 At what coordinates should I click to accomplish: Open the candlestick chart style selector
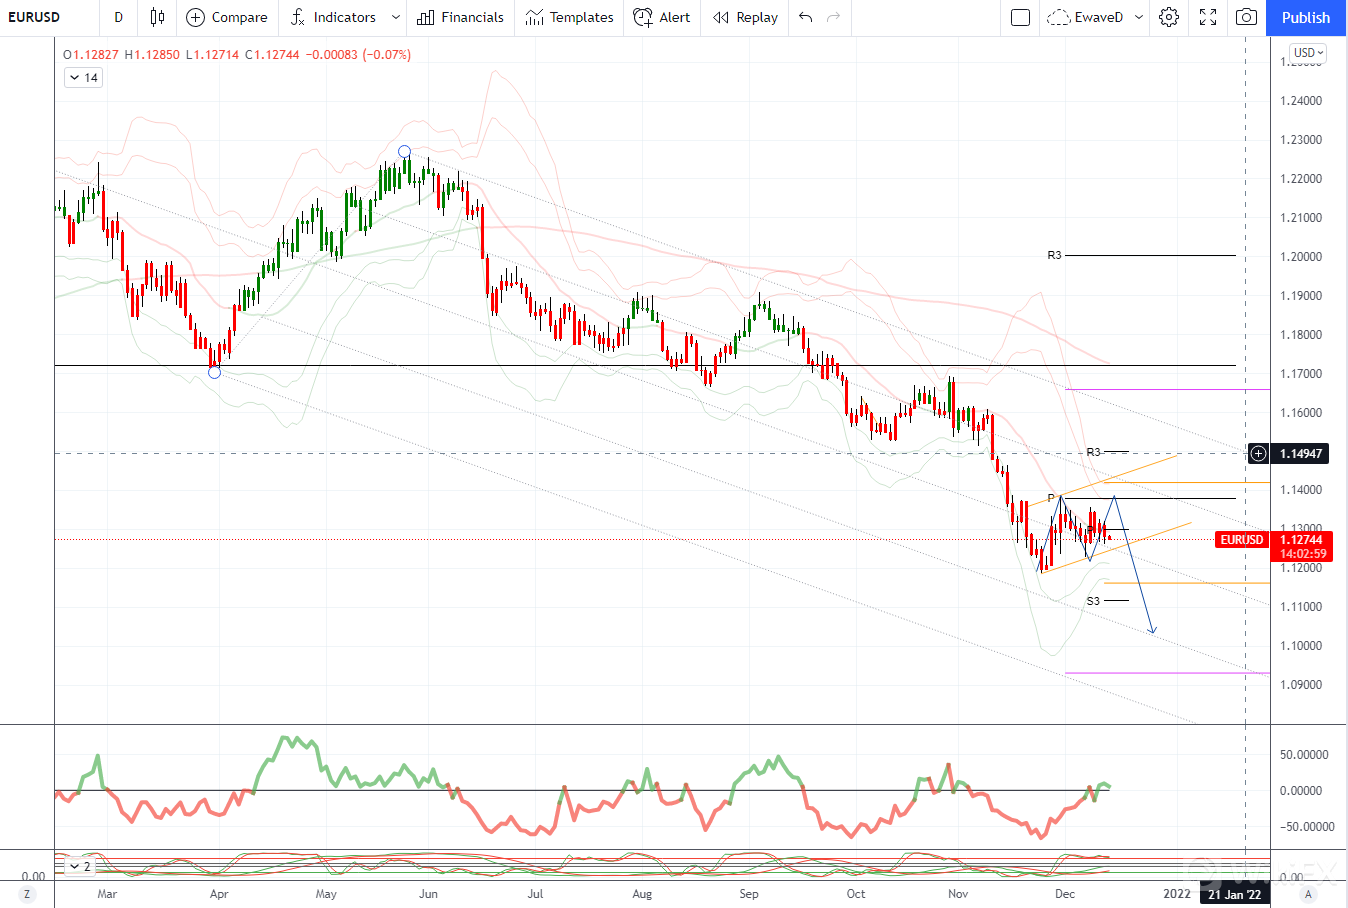[157, 17]
